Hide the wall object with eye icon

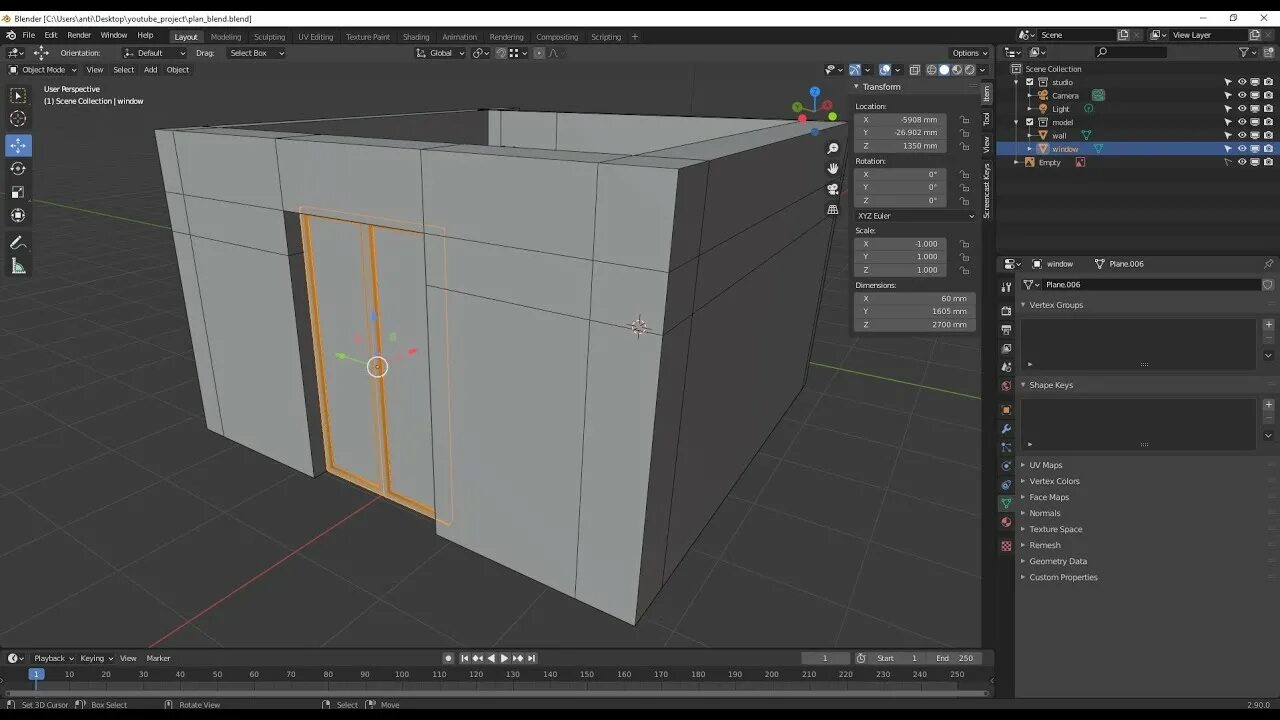1242,136
